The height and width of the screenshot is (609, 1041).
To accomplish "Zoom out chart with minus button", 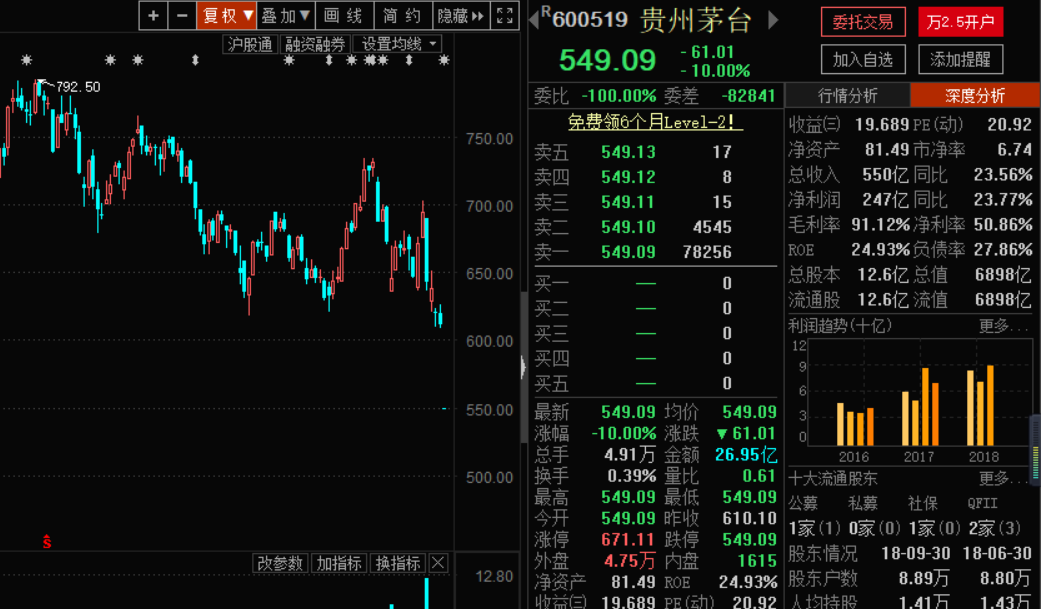I will [182, 15].
